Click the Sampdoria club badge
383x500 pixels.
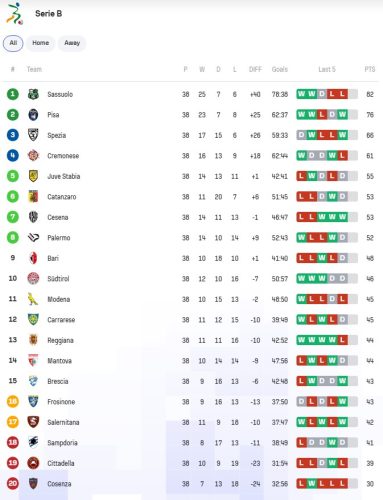pos(33,442)
